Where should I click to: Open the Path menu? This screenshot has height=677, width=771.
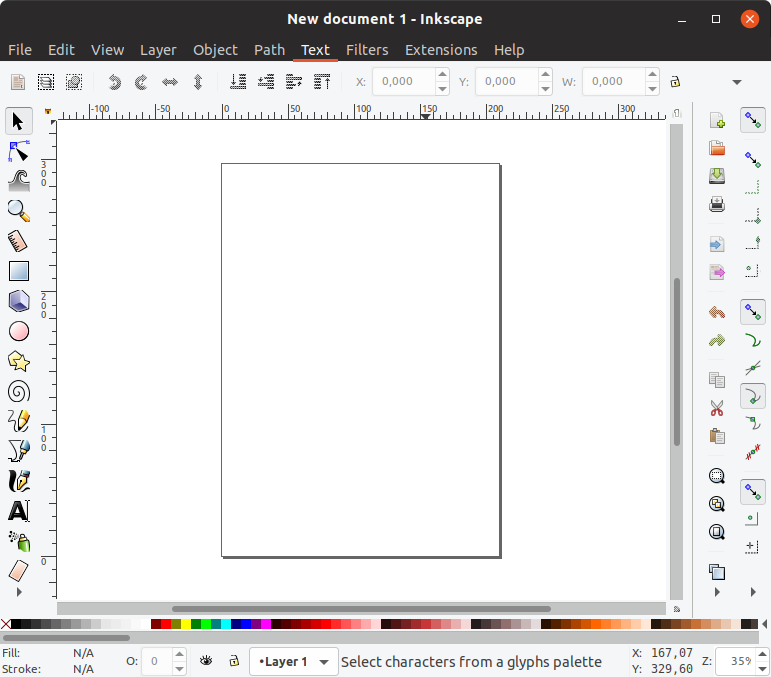coord(269,50)
